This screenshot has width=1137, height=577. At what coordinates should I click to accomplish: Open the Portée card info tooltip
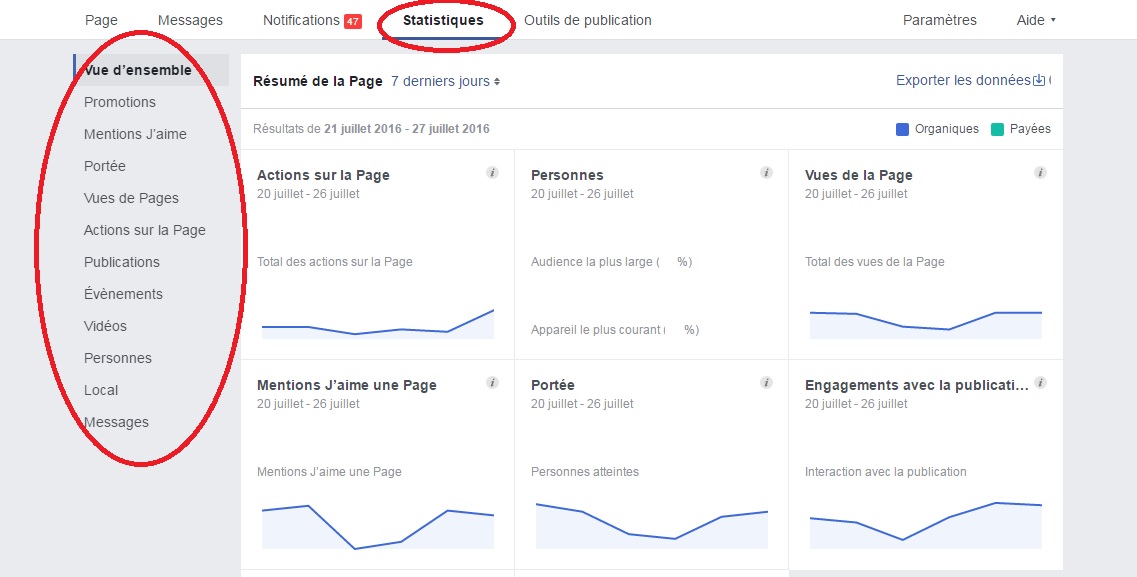766,382
